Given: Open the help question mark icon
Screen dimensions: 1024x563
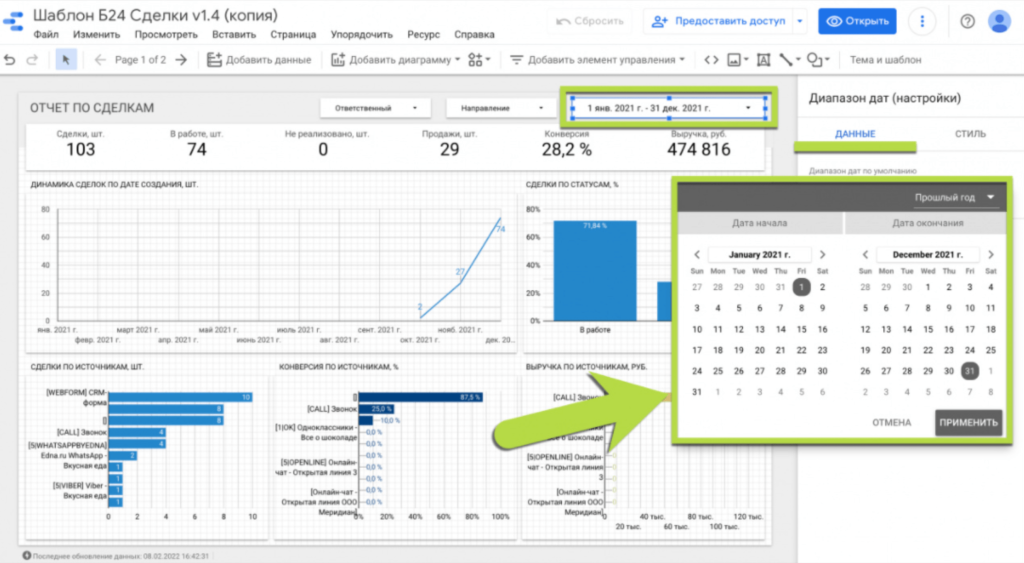Looking at the screenshot, I should [967, 21].
